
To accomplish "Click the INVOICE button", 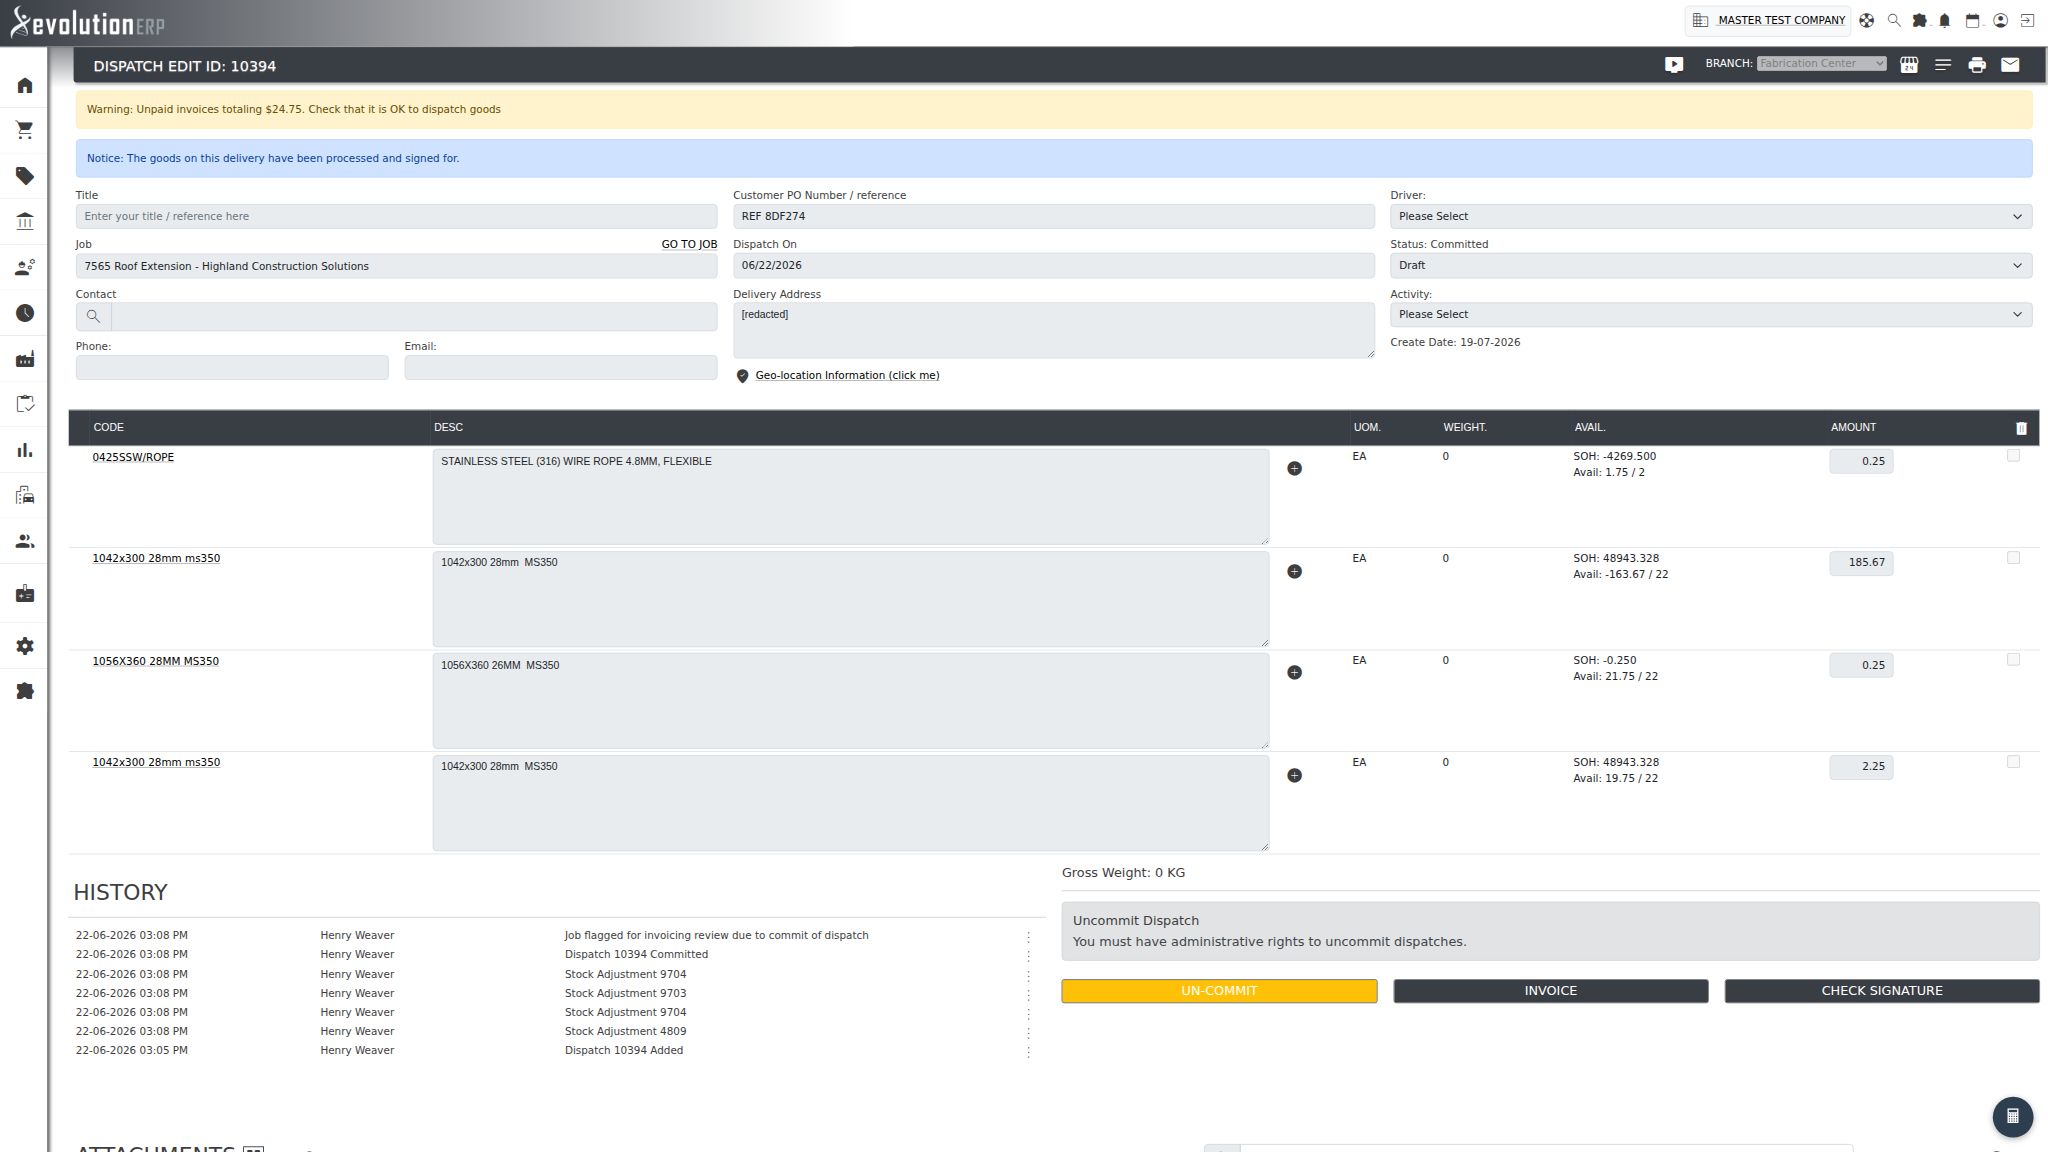I will [x=1550, y=991].
